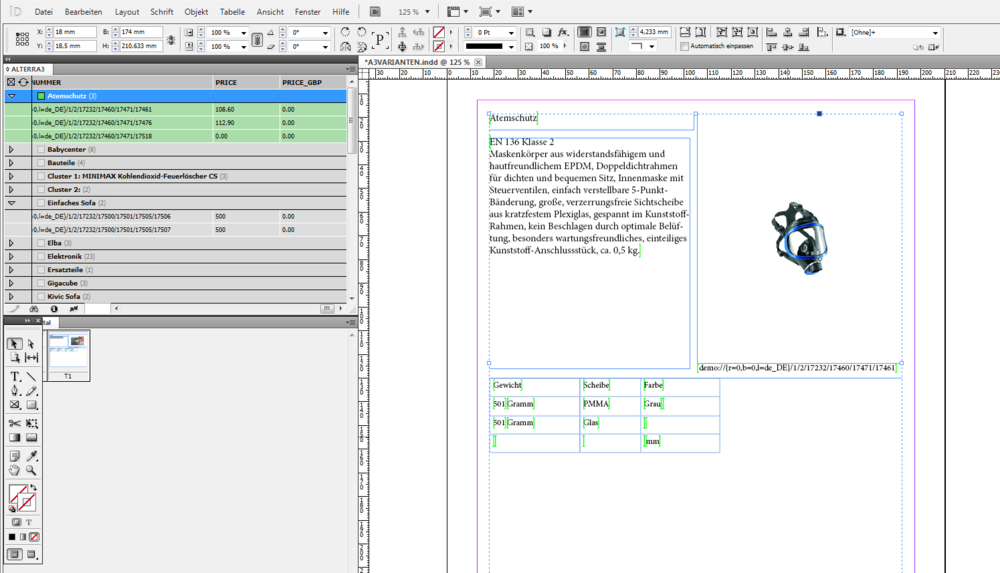
Task: Select the Eyedropper tool
Action: tap(32, 456)
